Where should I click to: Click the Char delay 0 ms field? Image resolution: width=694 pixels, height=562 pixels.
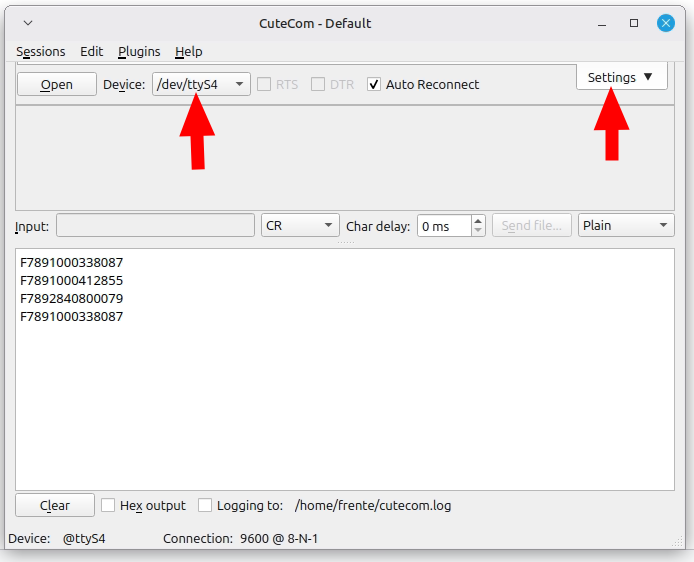pos(444,226)
